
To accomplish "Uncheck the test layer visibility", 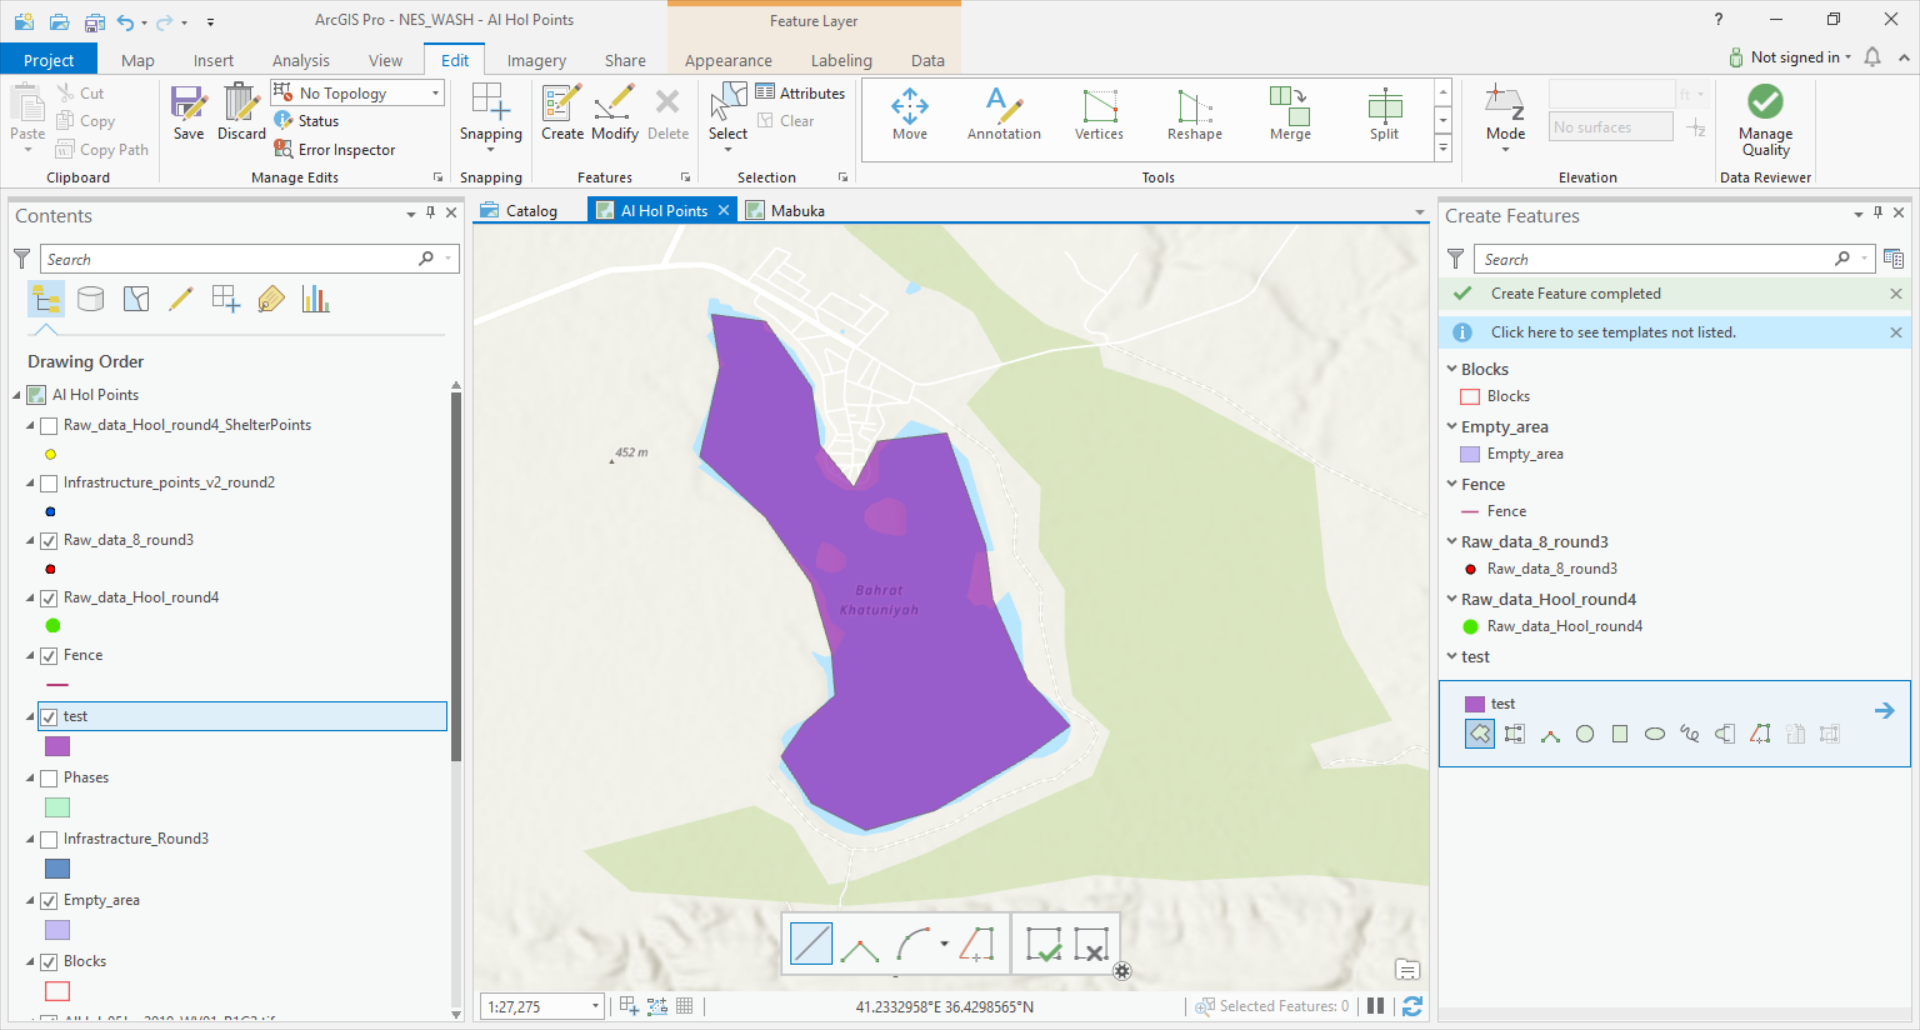I will click(48, 717).
